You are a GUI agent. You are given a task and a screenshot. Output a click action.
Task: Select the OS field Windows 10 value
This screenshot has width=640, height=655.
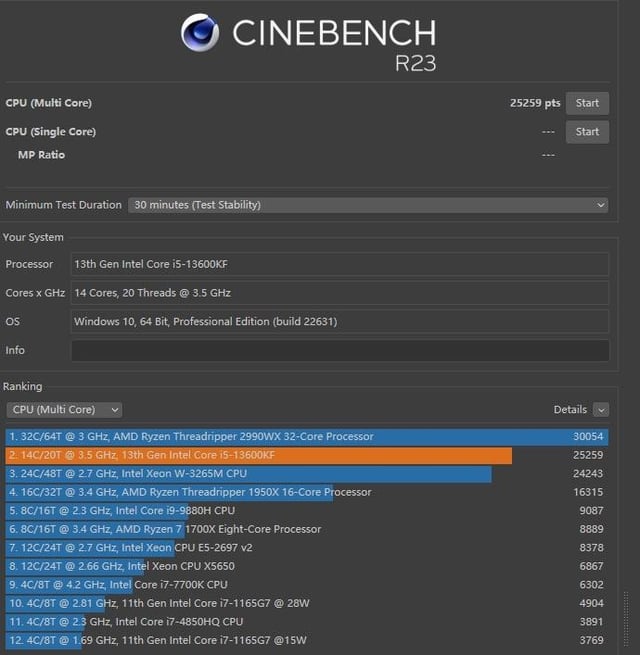click(x=340, y=321)
